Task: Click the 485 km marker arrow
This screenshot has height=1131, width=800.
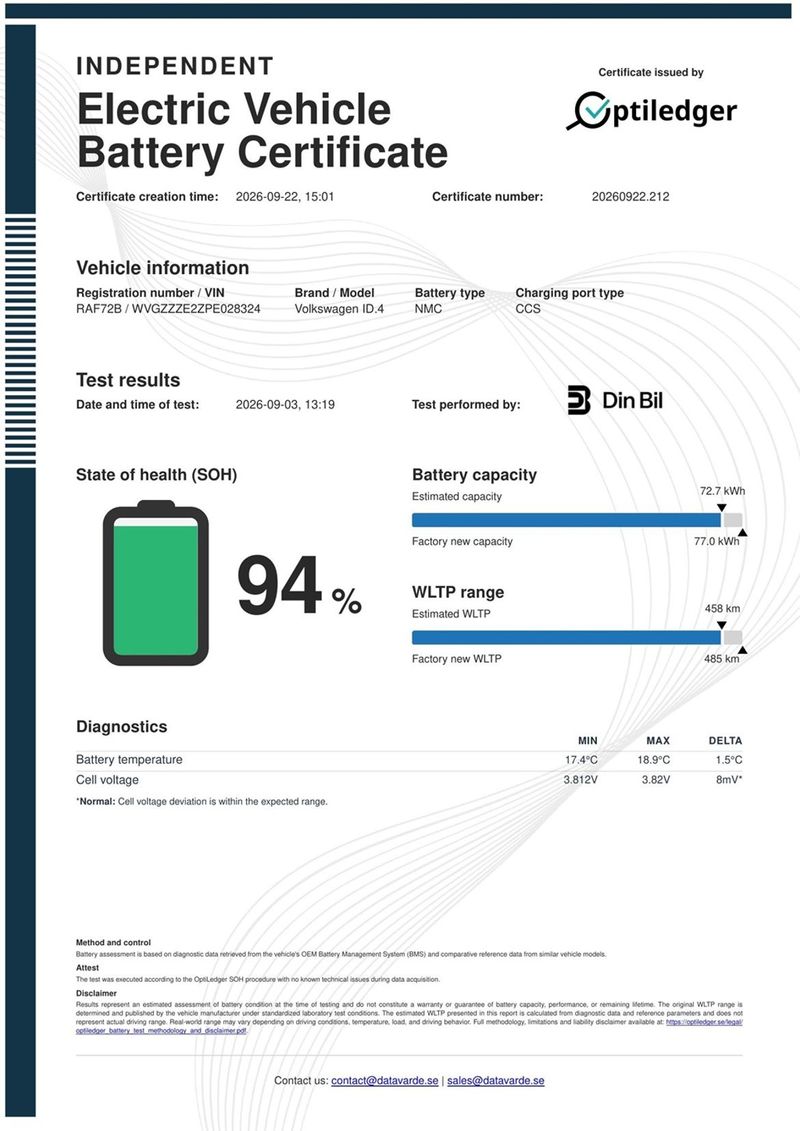Action: [742, 651]
